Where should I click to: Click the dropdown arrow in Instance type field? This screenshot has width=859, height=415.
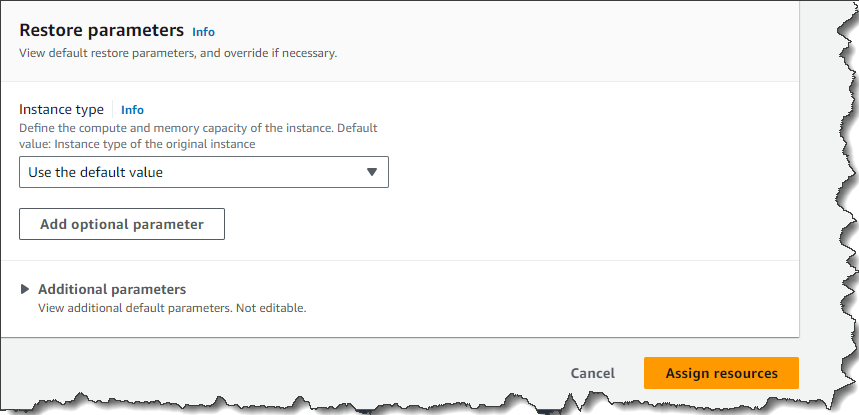pos(372,172)
